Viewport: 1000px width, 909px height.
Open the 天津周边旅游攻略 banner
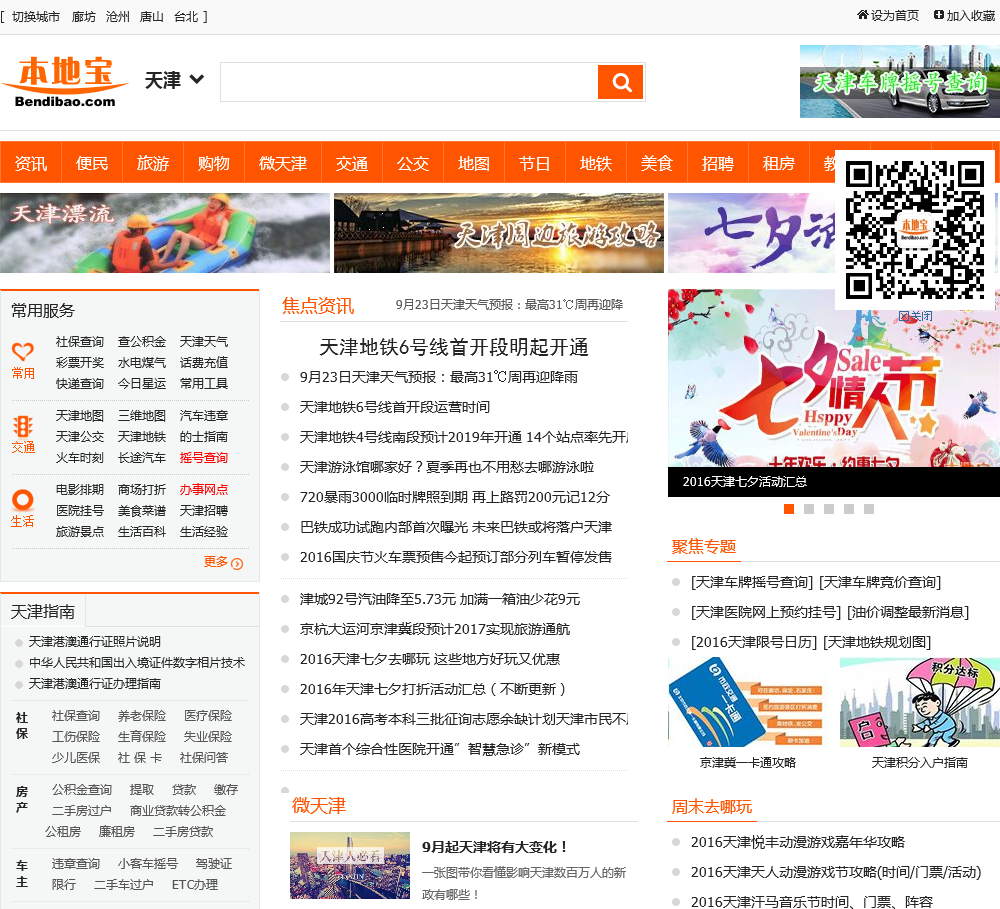tap(499, 233)
